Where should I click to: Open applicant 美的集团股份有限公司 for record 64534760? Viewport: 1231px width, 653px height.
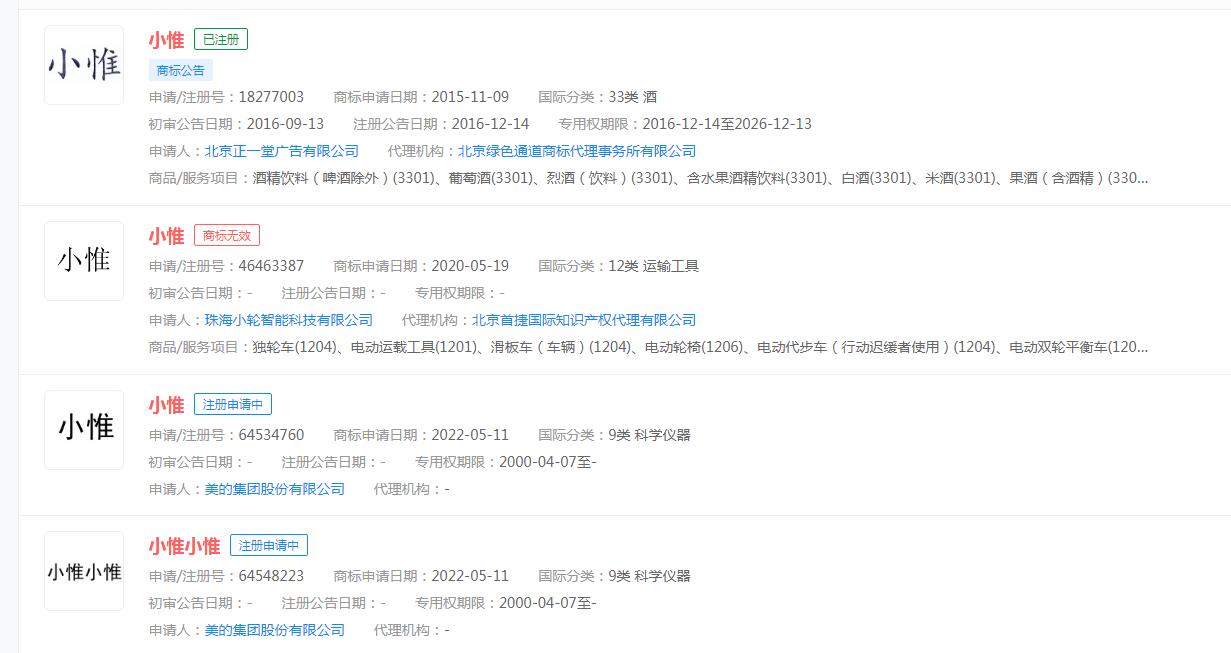pyautogui.click(x=275, y=489)
